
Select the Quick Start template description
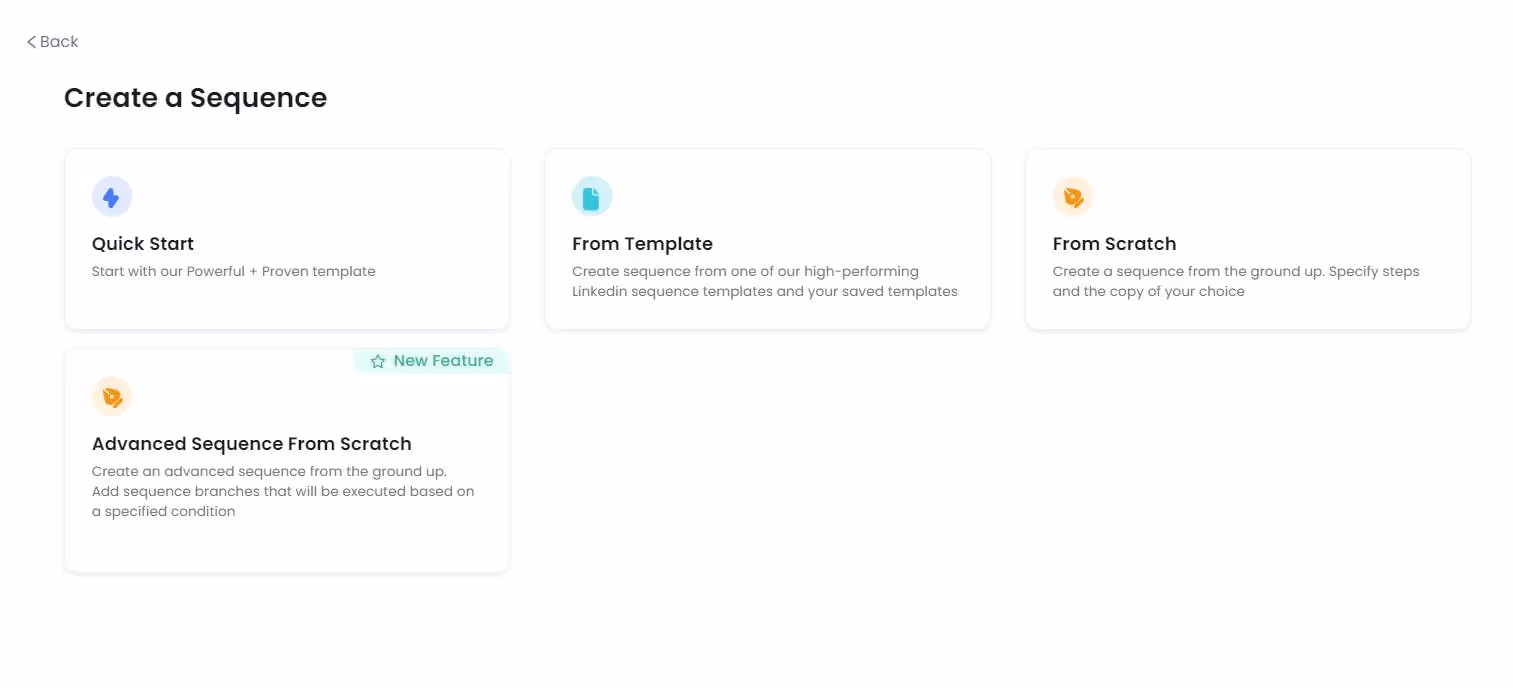(233, 271)
